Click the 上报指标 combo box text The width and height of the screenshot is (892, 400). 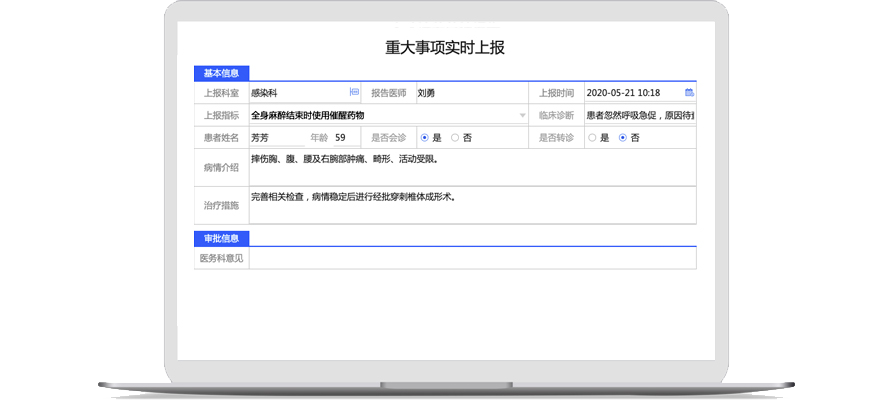(x=380, y=116)
